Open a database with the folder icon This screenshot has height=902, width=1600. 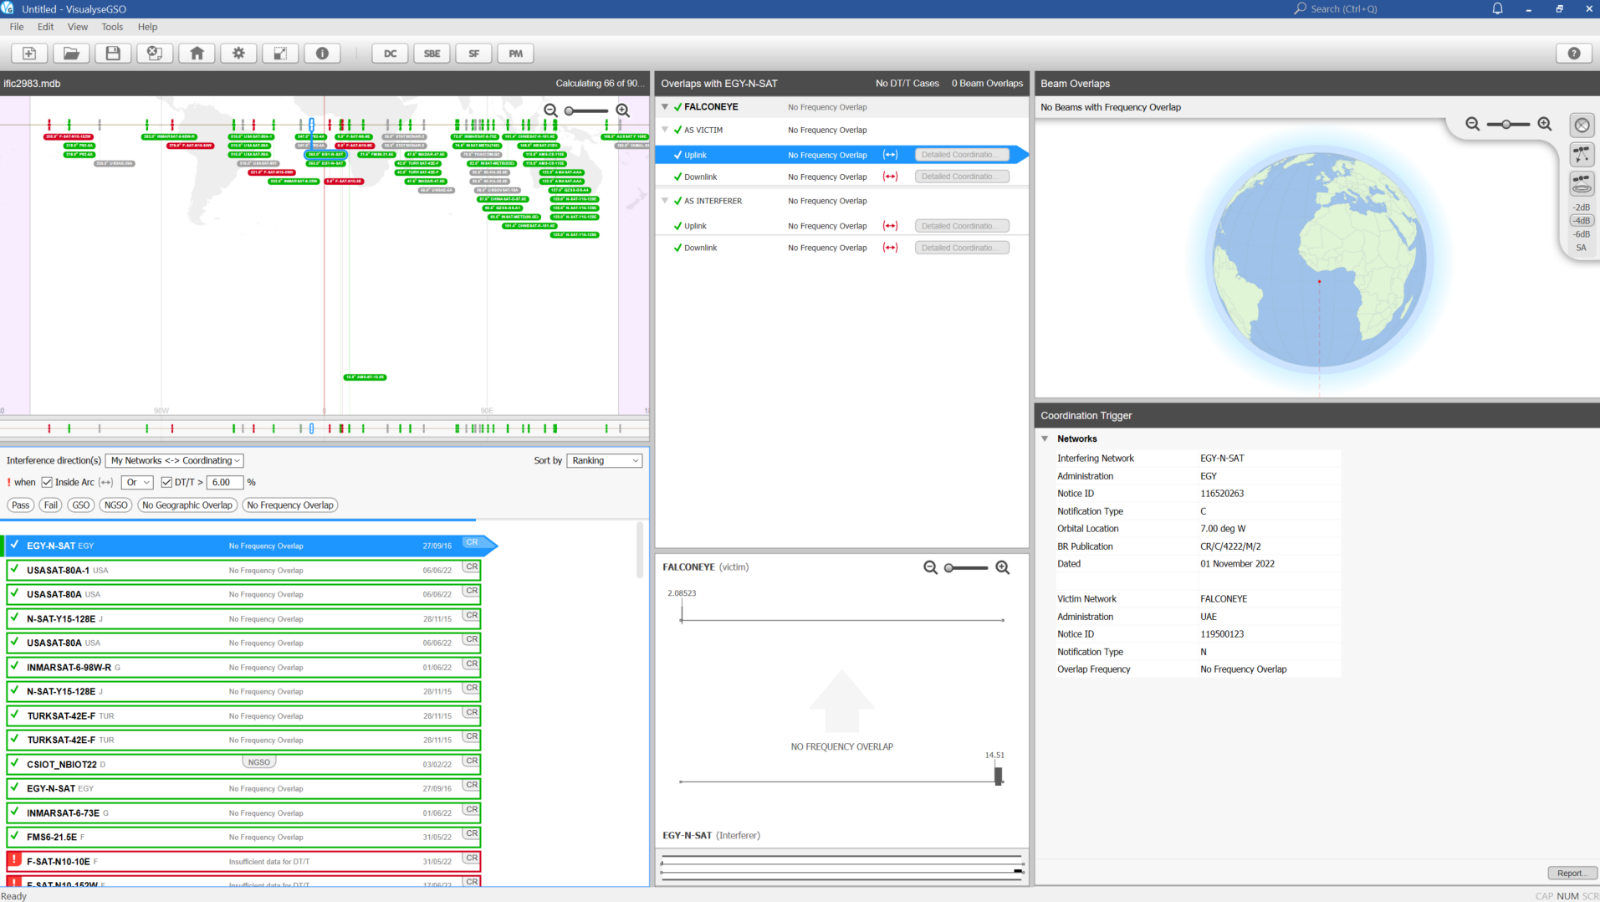[71, 54]
